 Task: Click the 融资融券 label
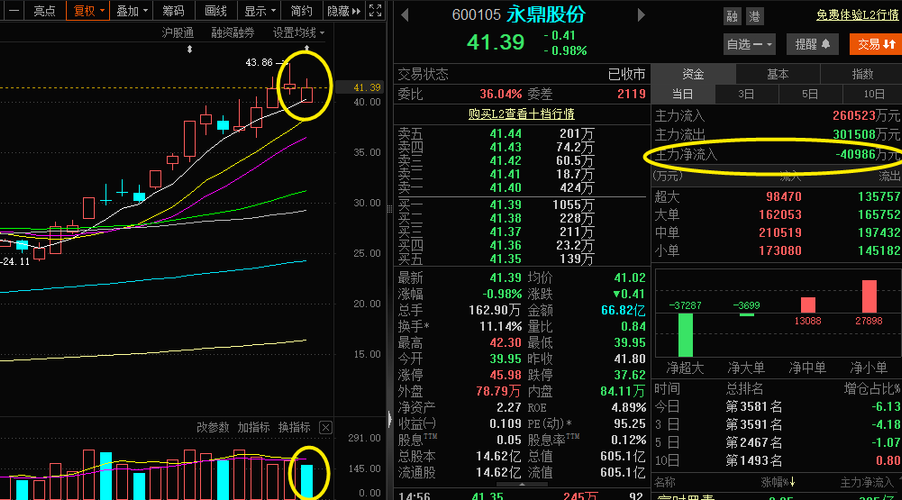click(232, 33)
